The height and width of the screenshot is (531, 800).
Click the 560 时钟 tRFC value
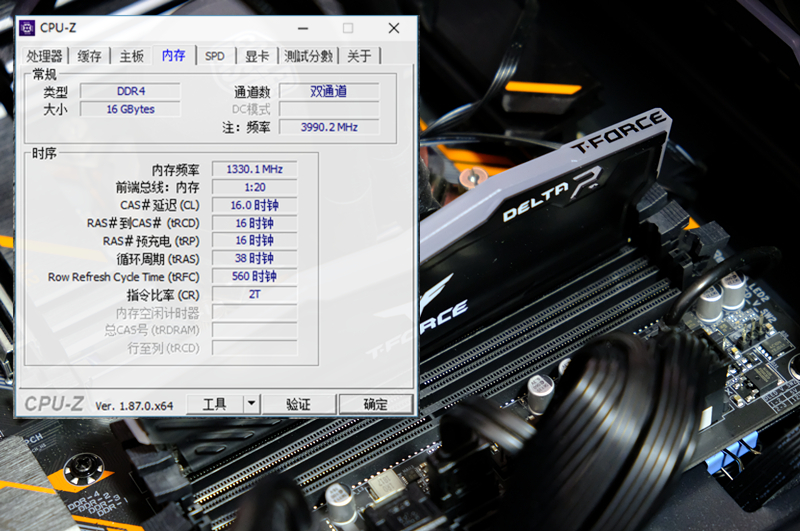pos(255,276)
